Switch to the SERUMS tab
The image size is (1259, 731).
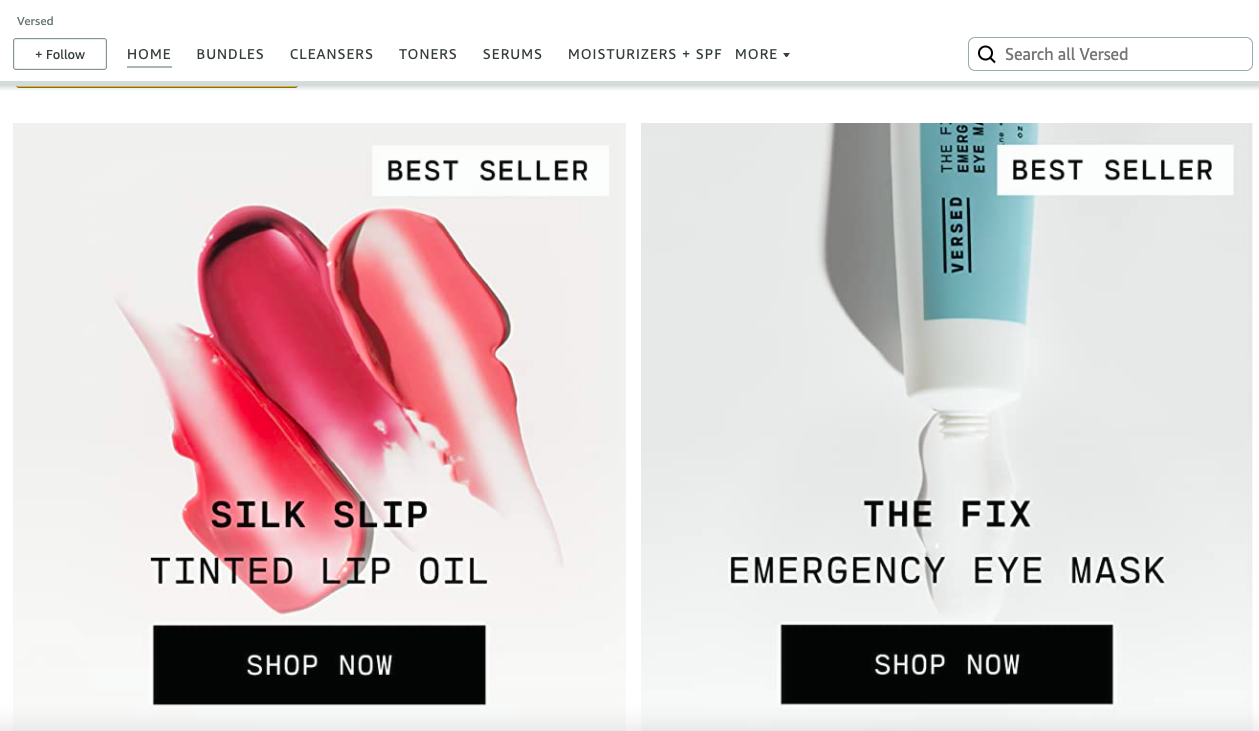(x=512, y=54)
